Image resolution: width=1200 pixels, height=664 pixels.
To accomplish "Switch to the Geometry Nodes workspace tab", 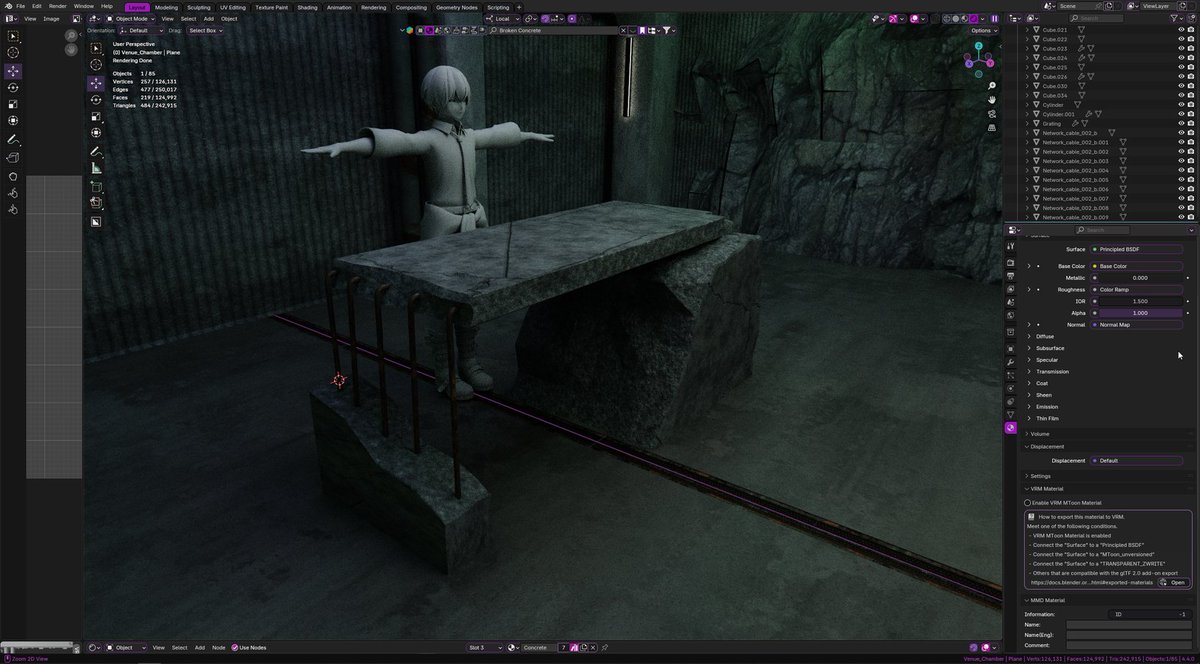I will [456, 7].
